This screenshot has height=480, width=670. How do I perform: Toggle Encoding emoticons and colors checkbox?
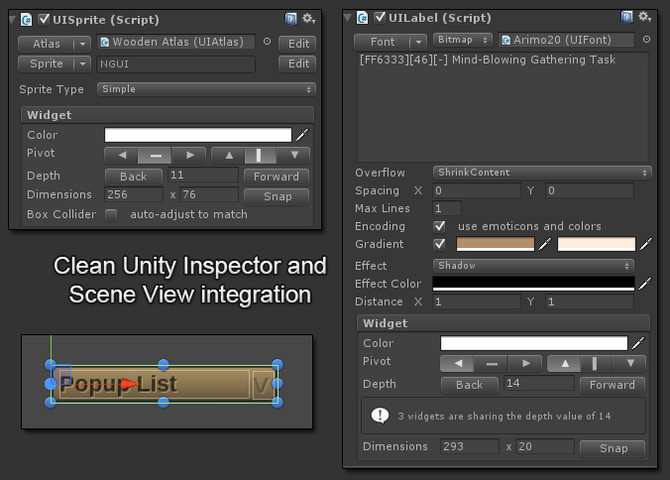(x=439, y=226)
